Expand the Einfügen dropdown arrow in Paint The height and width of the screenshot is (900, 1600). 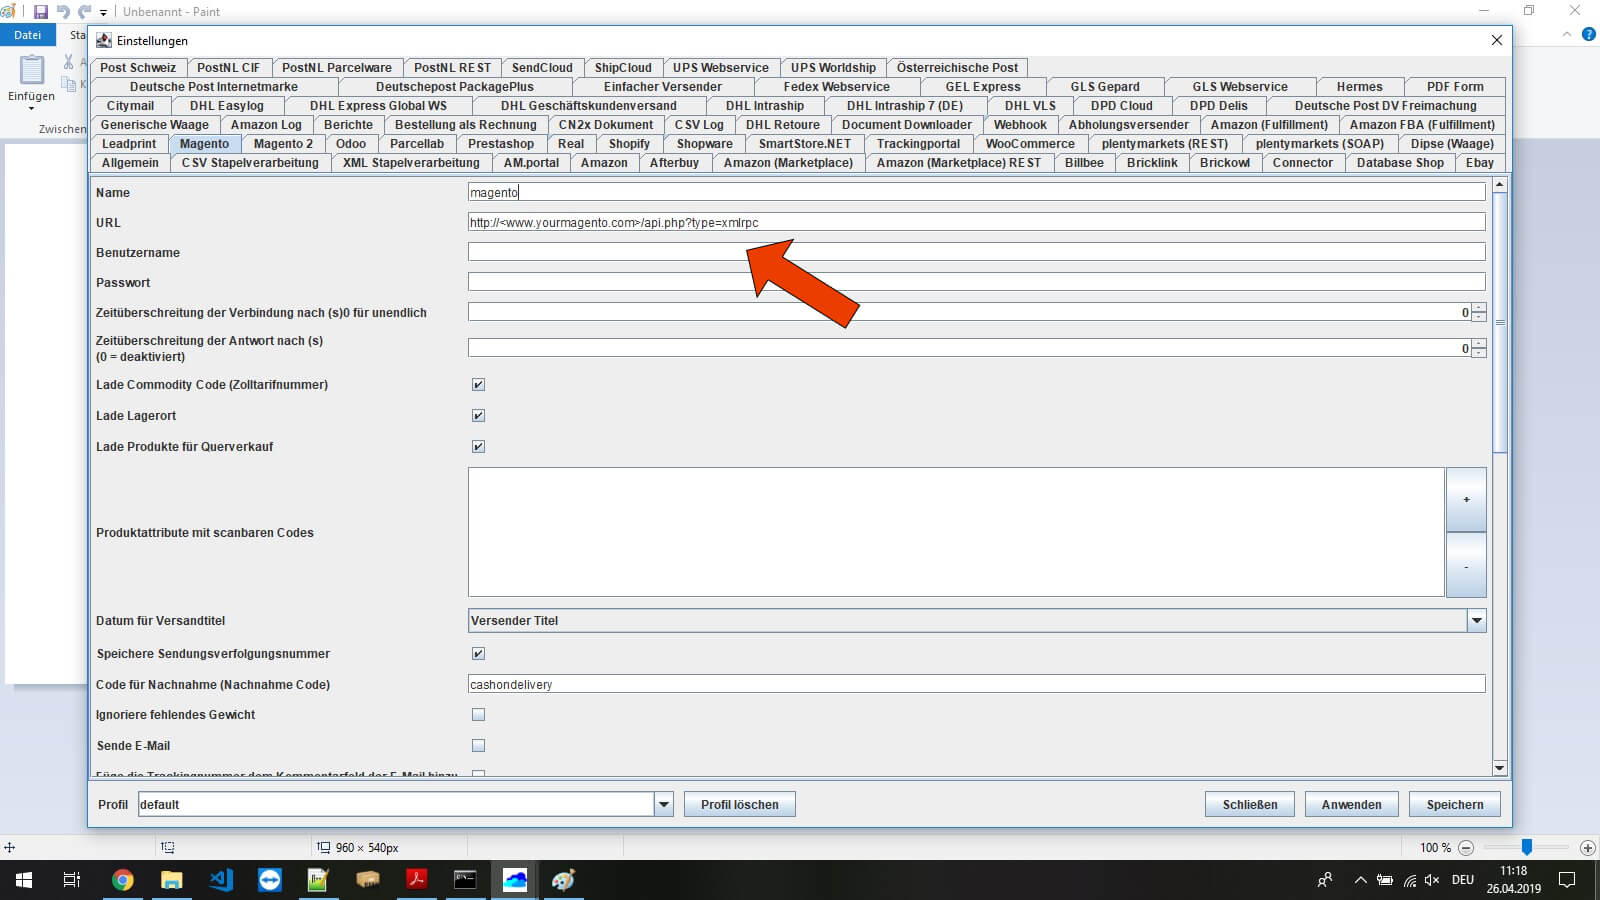[32, 108]
